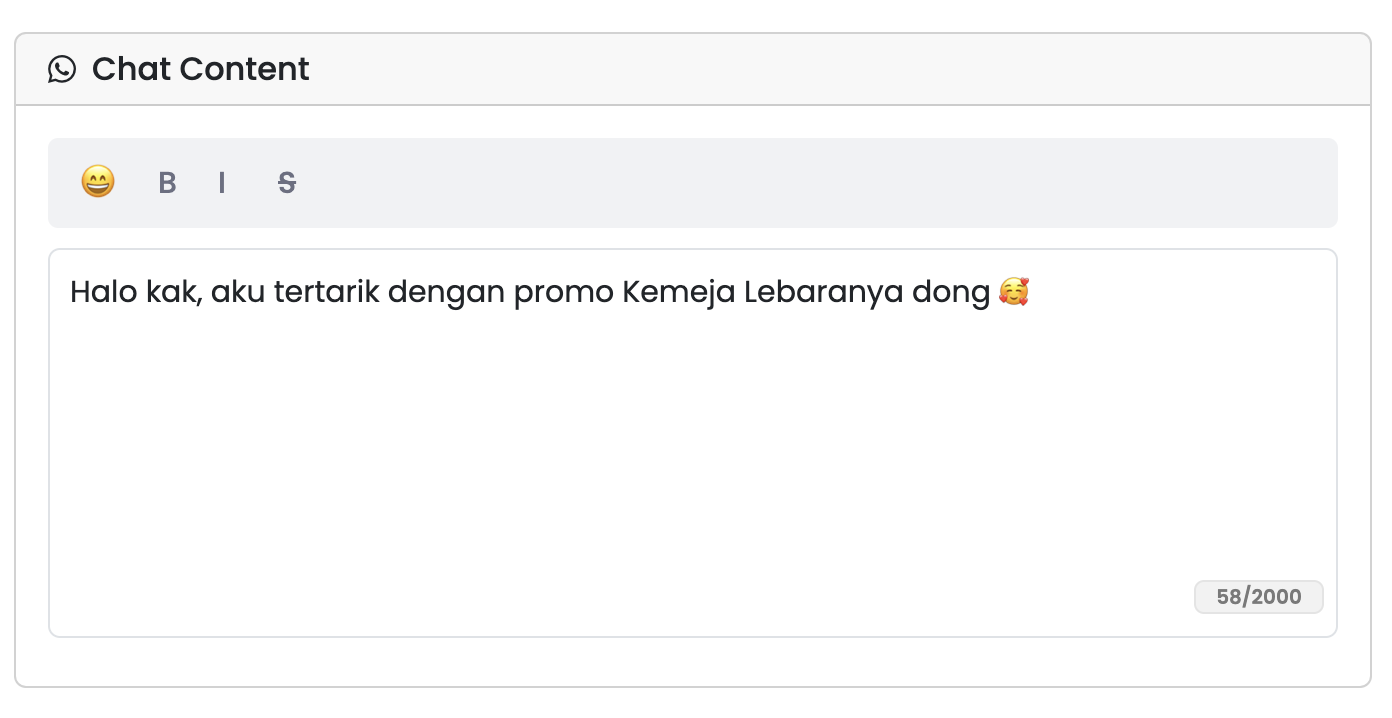
Task: Click the WhatsApp icon in the header
Action: coord(62,69)
